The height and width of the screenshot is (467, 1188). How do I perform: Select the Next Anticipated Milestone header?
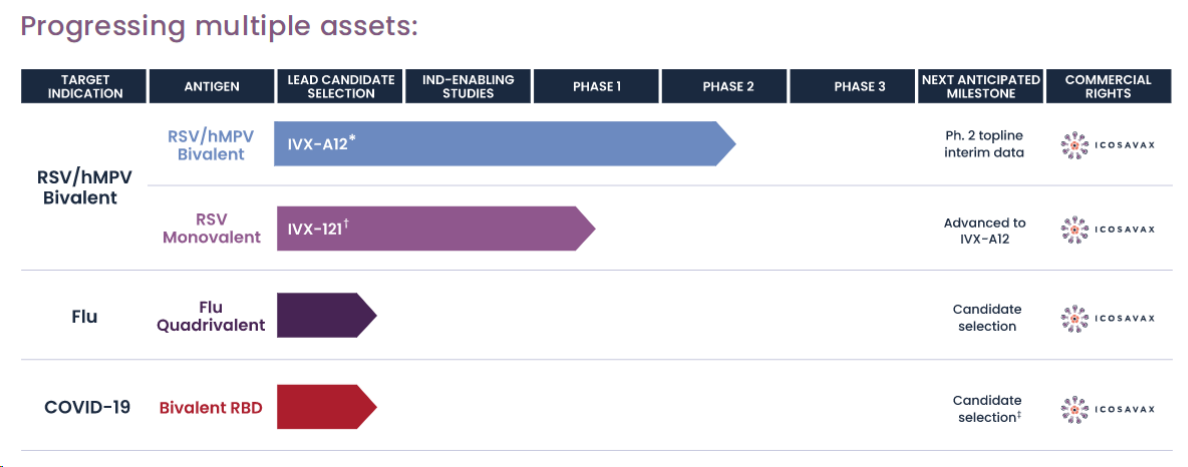click(x=981, y=87)
